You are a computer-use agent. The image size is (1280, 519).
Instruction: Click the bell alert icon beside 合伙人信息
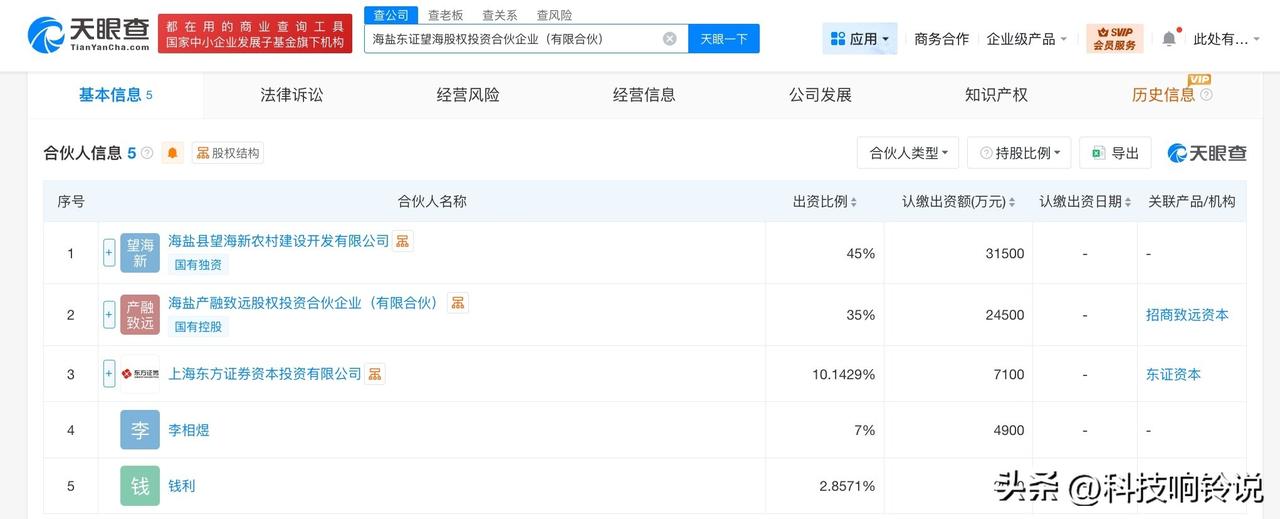coord(172,153)
